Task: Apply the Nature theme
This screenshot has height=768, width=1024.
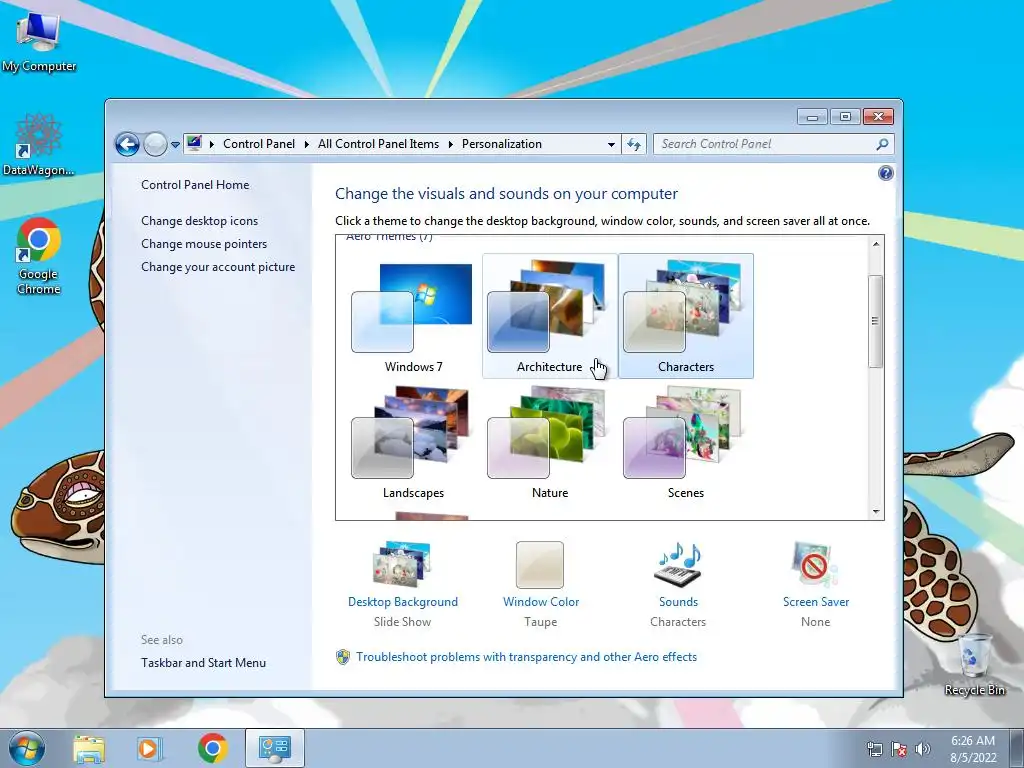Action: click(x=549, y=442)
